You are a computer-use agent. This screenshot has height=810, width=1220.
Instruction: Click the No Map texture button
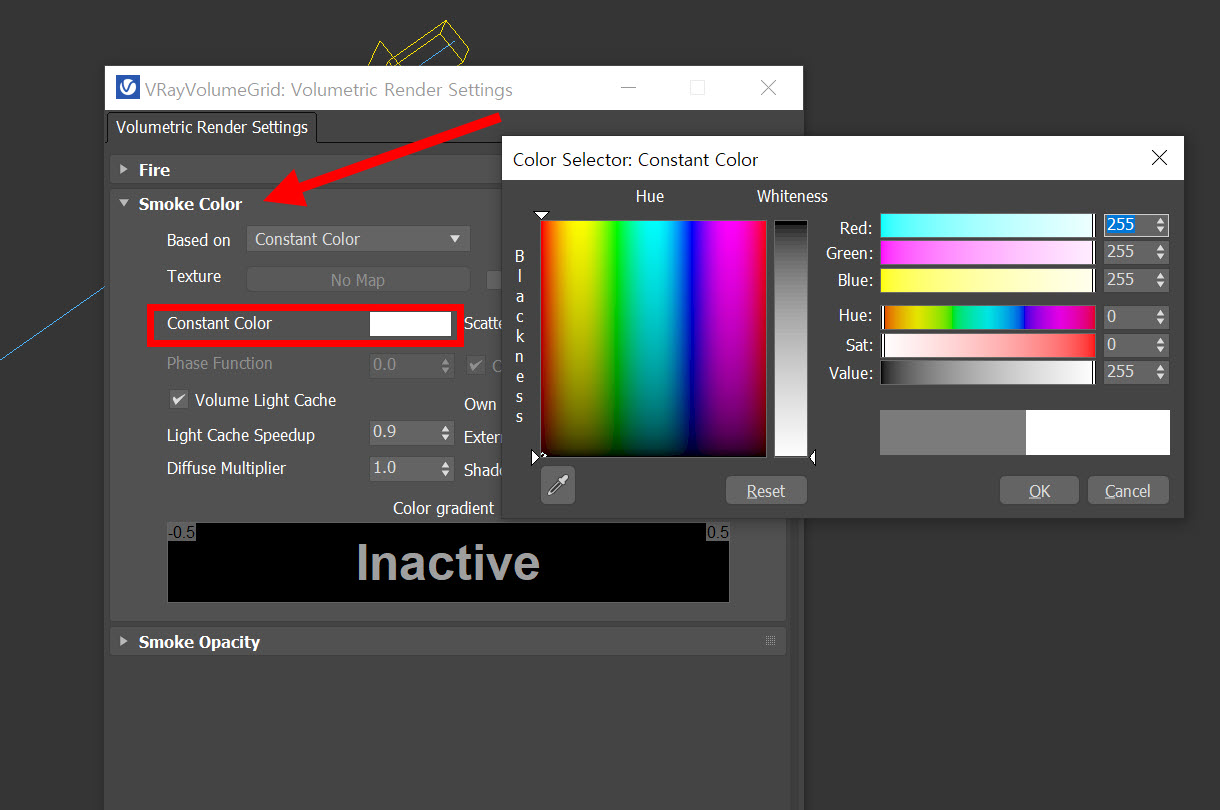pos(358,280)
